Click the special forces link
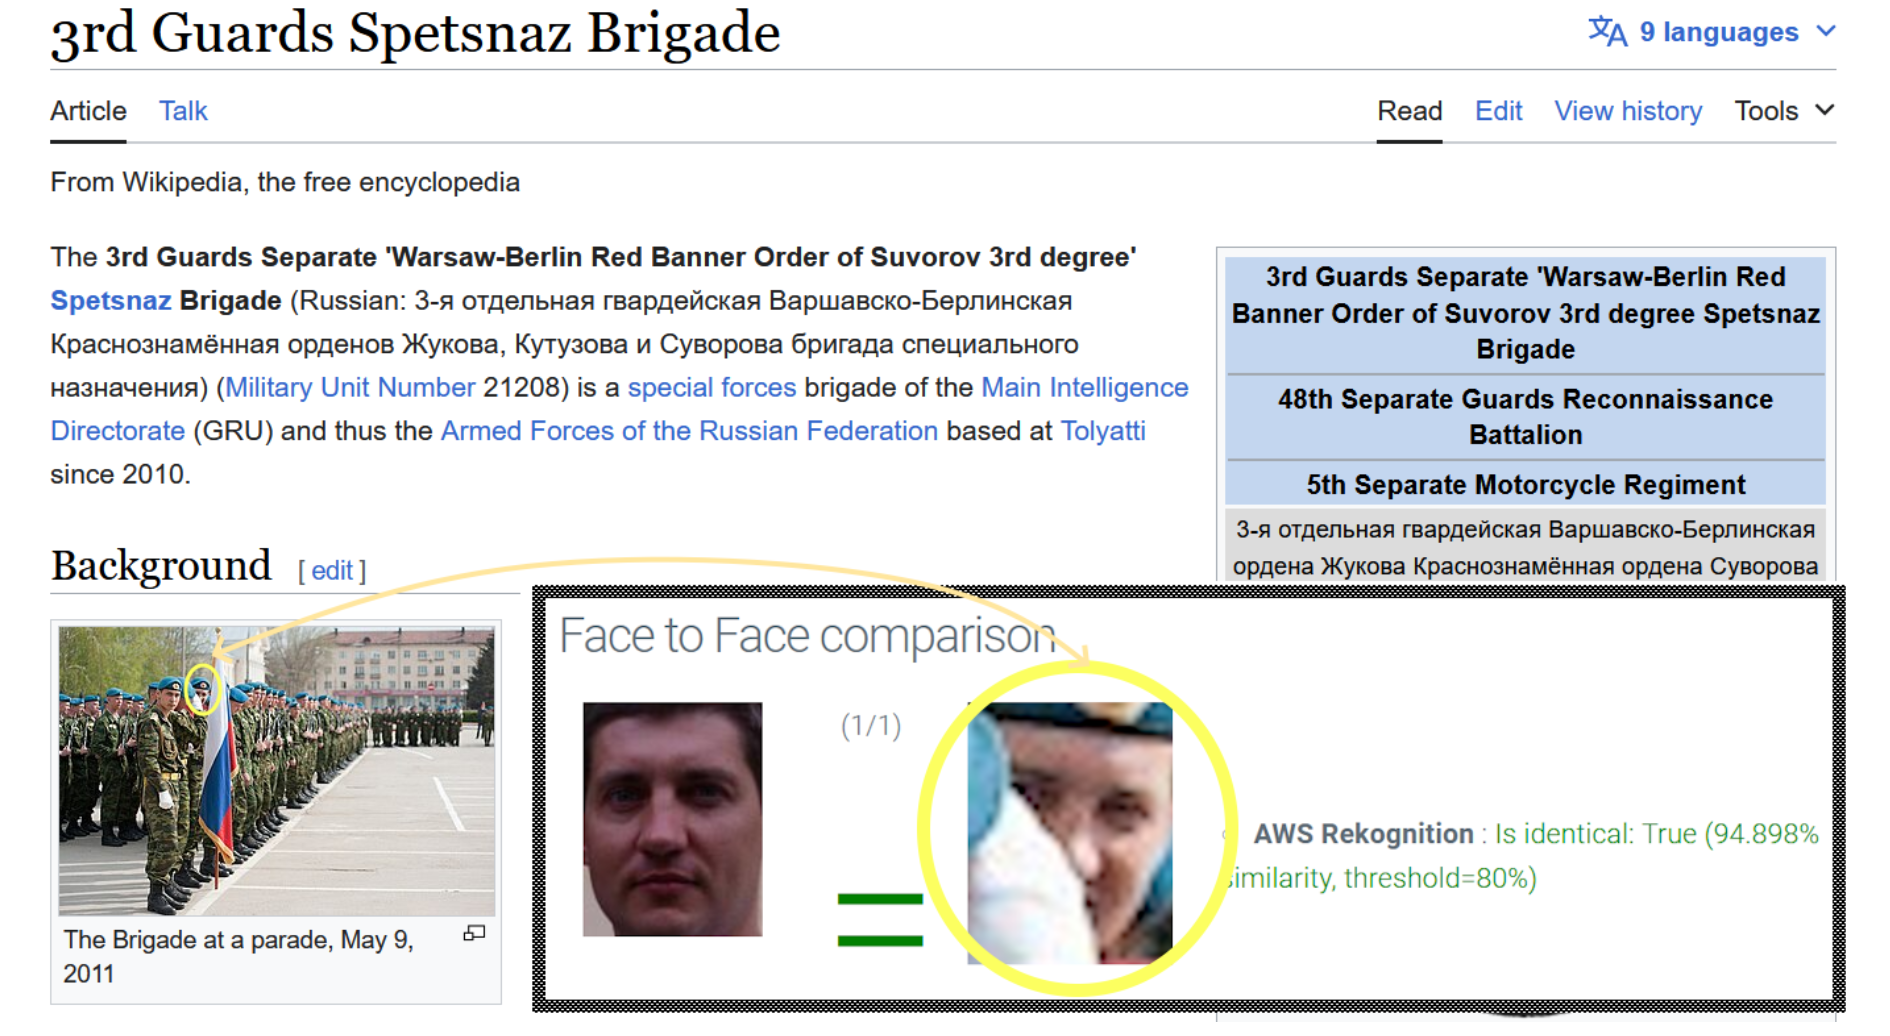Viewport: 1890px width, 1036px height. (711, 388)
